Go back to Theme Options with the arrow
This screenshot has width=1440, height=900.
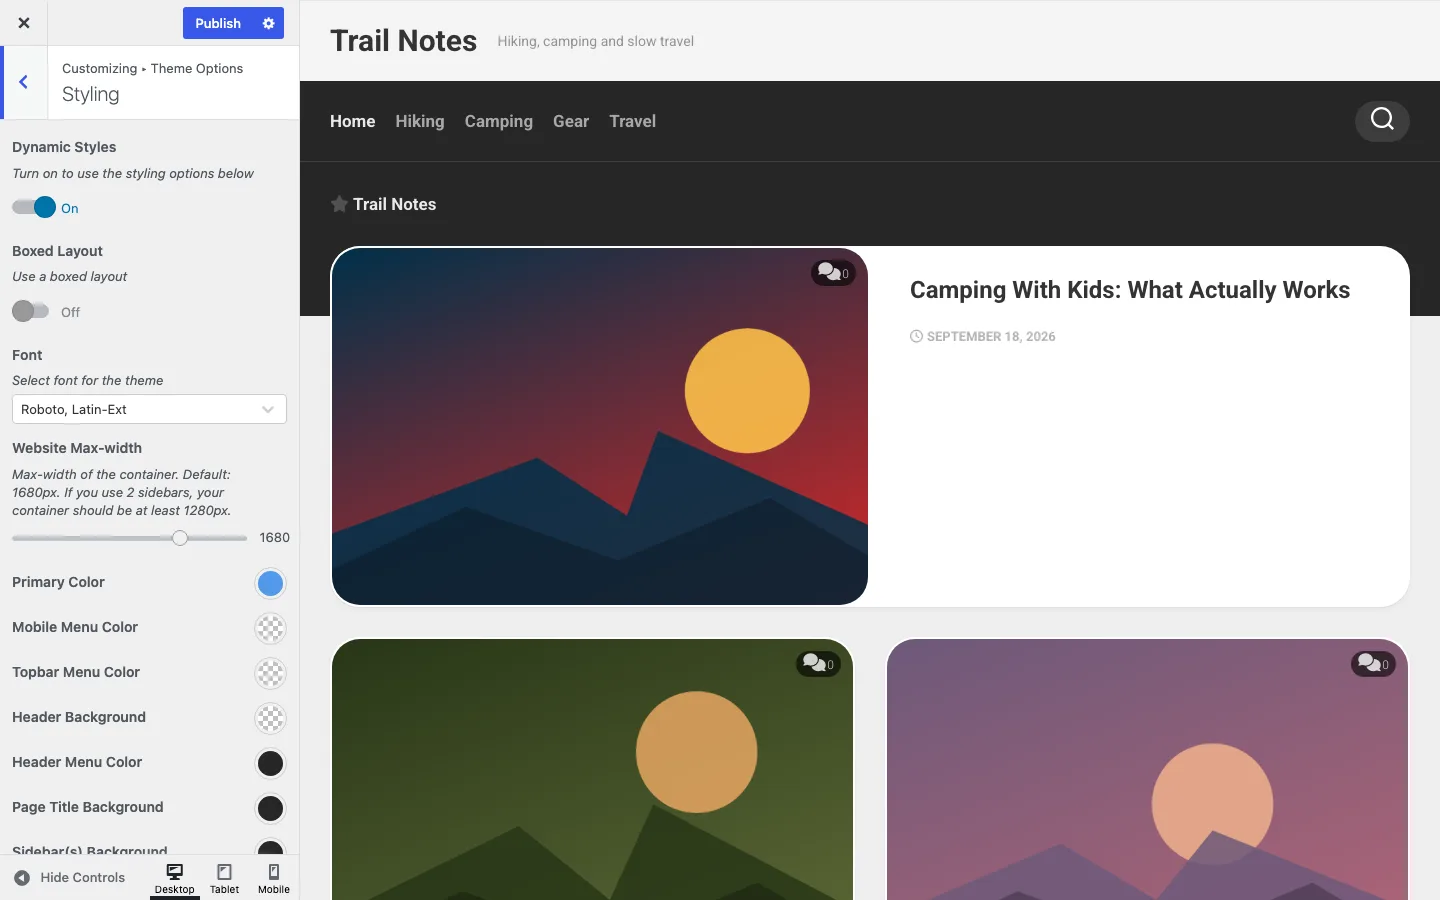coord(24,82)
